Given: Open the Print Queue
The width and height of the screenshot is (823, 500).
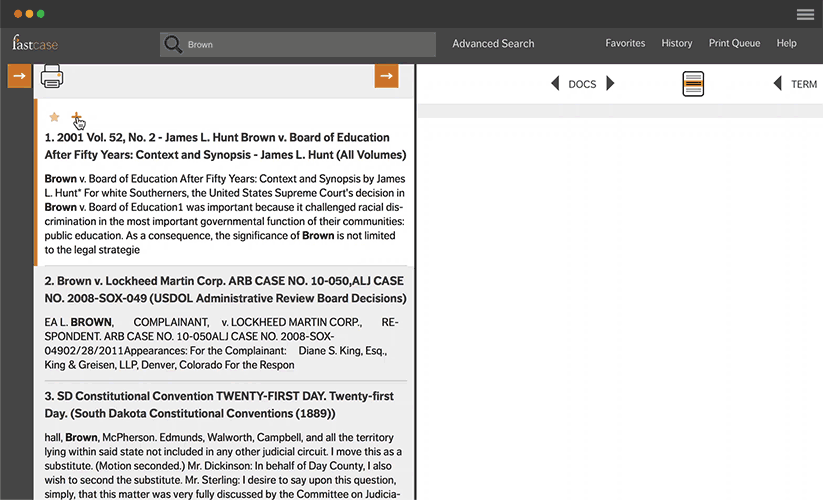Looking at the screenshot, I should [x=734, y=43].
